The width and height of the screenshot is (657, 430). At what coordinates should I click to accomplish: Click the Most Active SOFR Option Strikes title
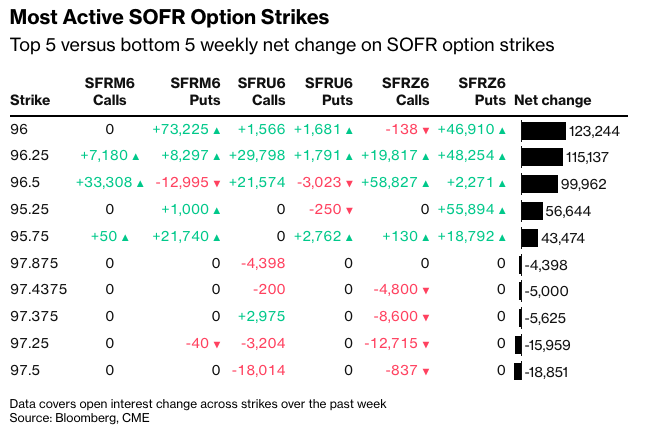169,20
